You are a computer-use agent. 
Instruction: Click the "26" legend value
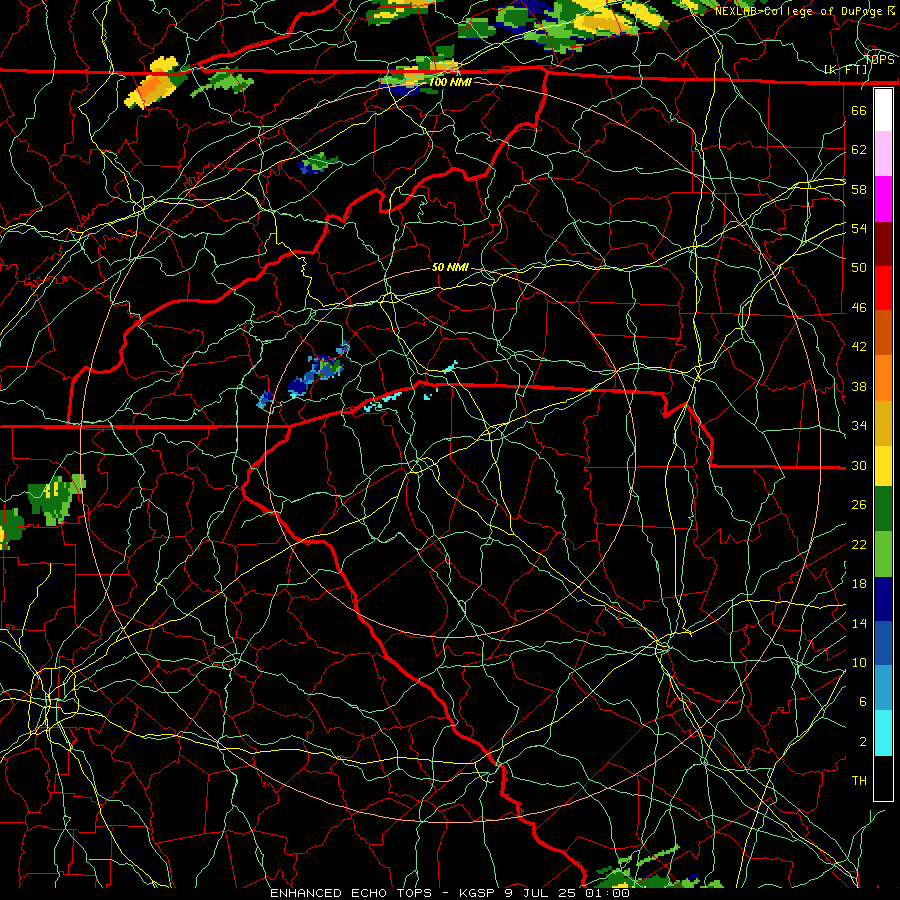point(859,505)
